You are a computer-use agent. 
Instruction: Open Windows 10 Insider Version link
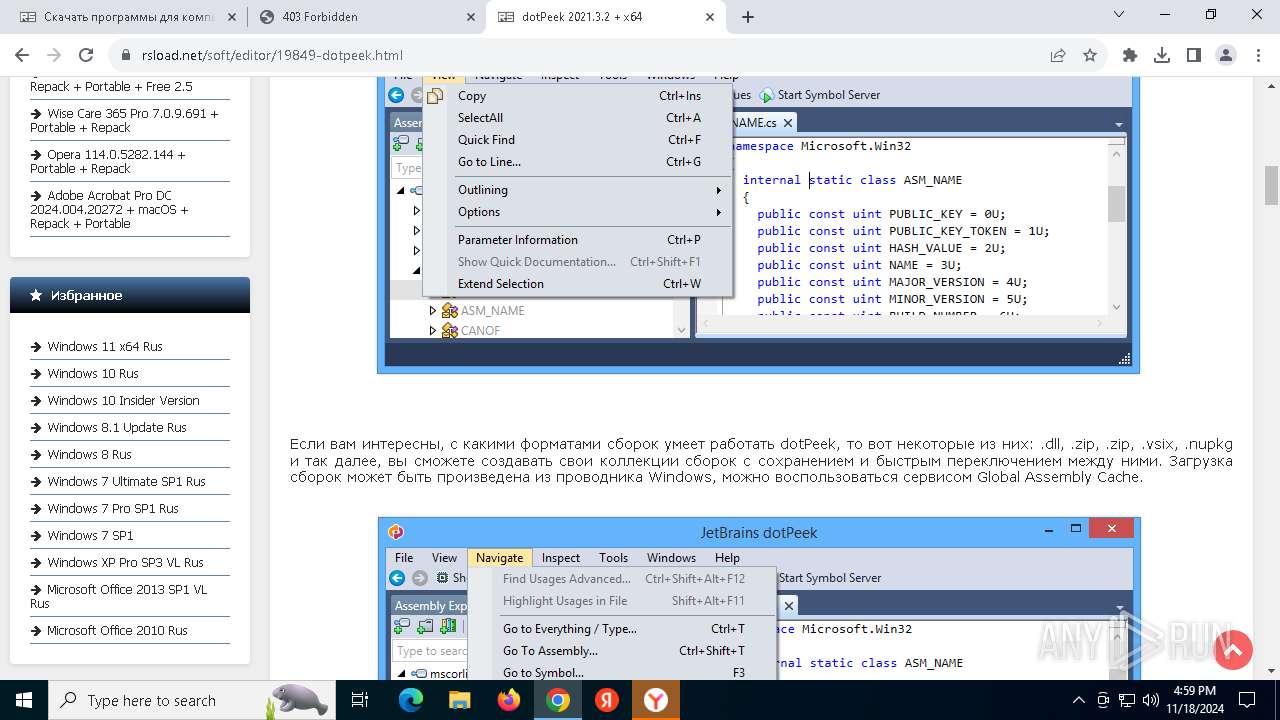pos(123,401)
